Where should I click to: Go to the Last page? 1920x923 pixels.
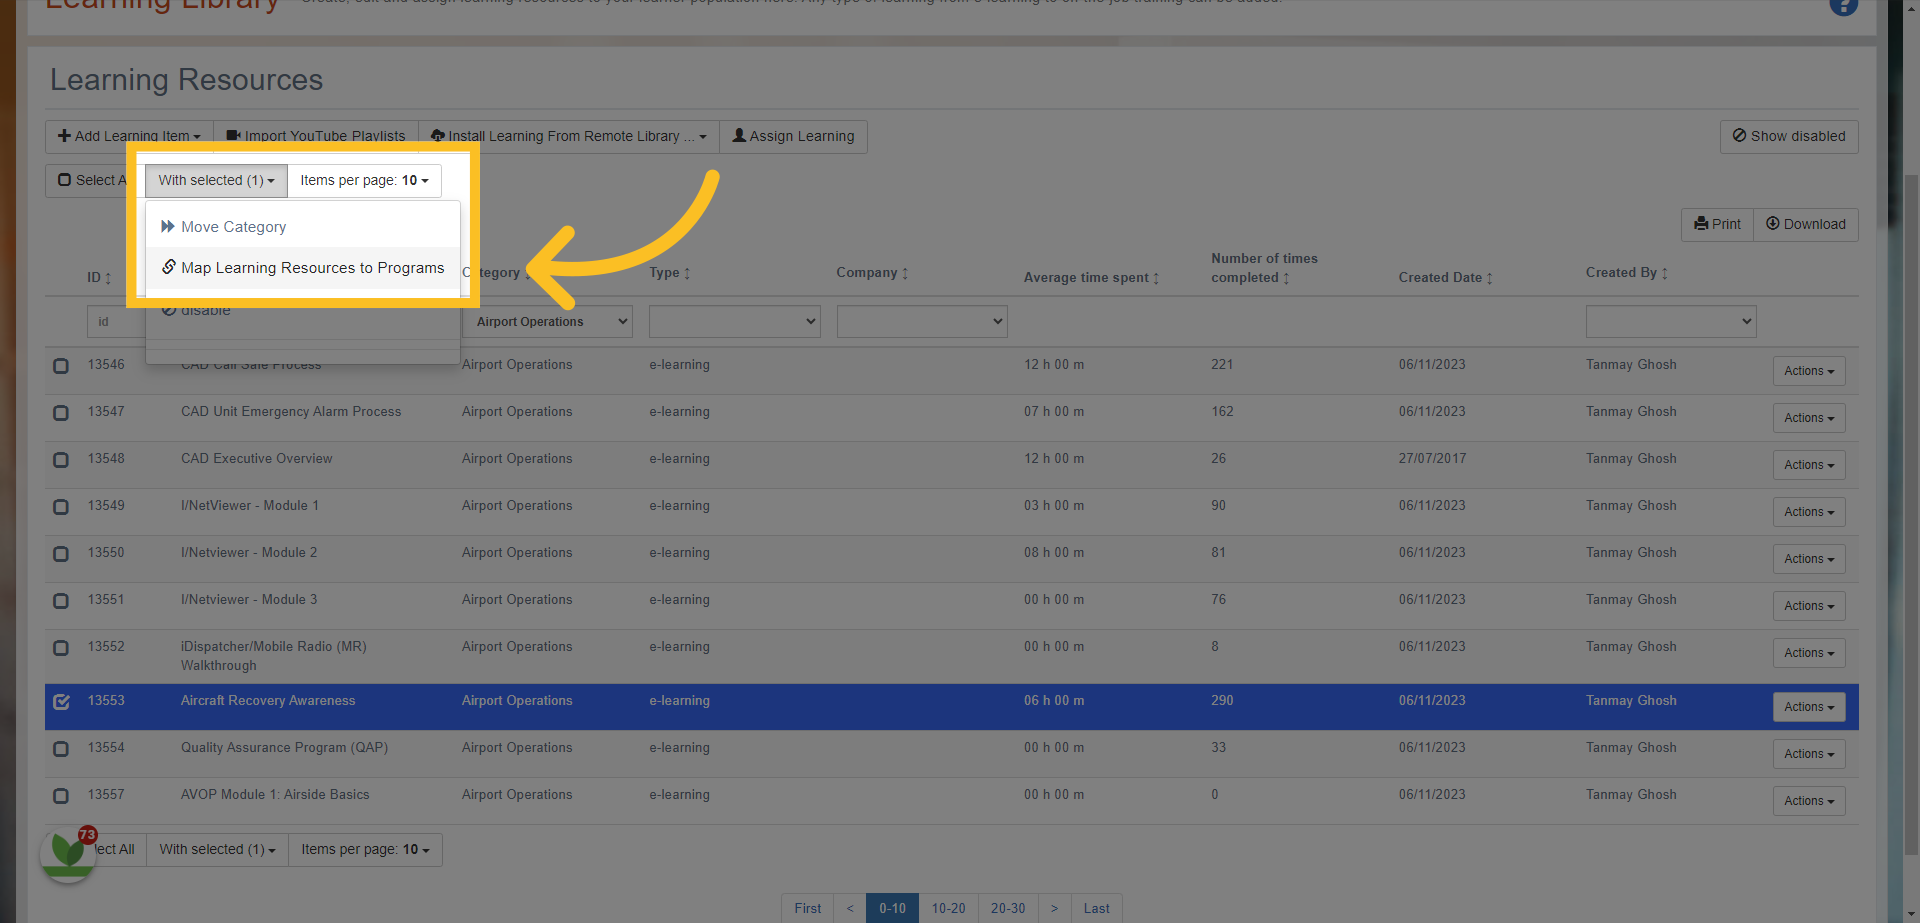tap(1096, 908)
